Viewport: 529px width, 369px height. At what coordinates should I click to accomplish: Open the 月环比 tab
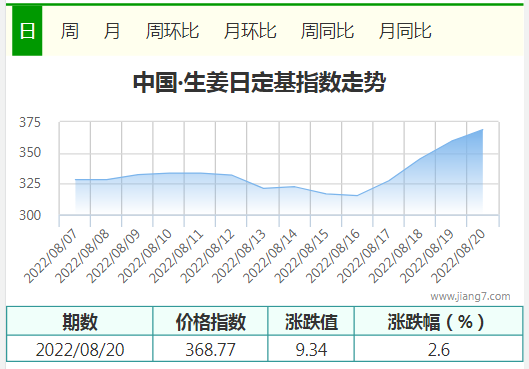point(250,31)
